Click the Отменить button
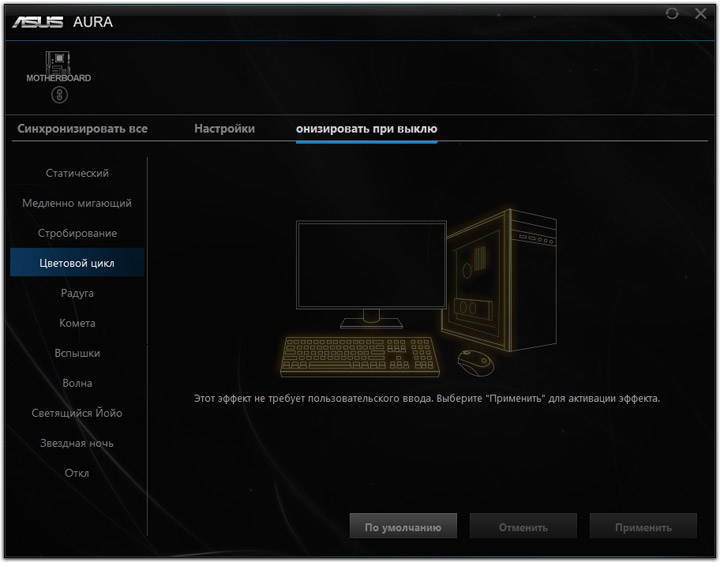 pos(523,526)
